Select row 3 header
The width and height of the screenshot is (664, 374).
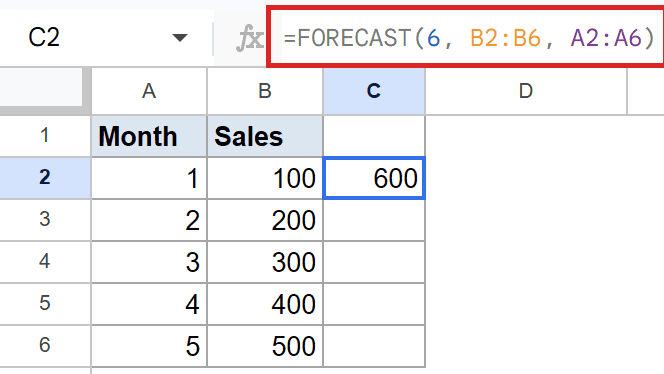[x=45, y=219]
